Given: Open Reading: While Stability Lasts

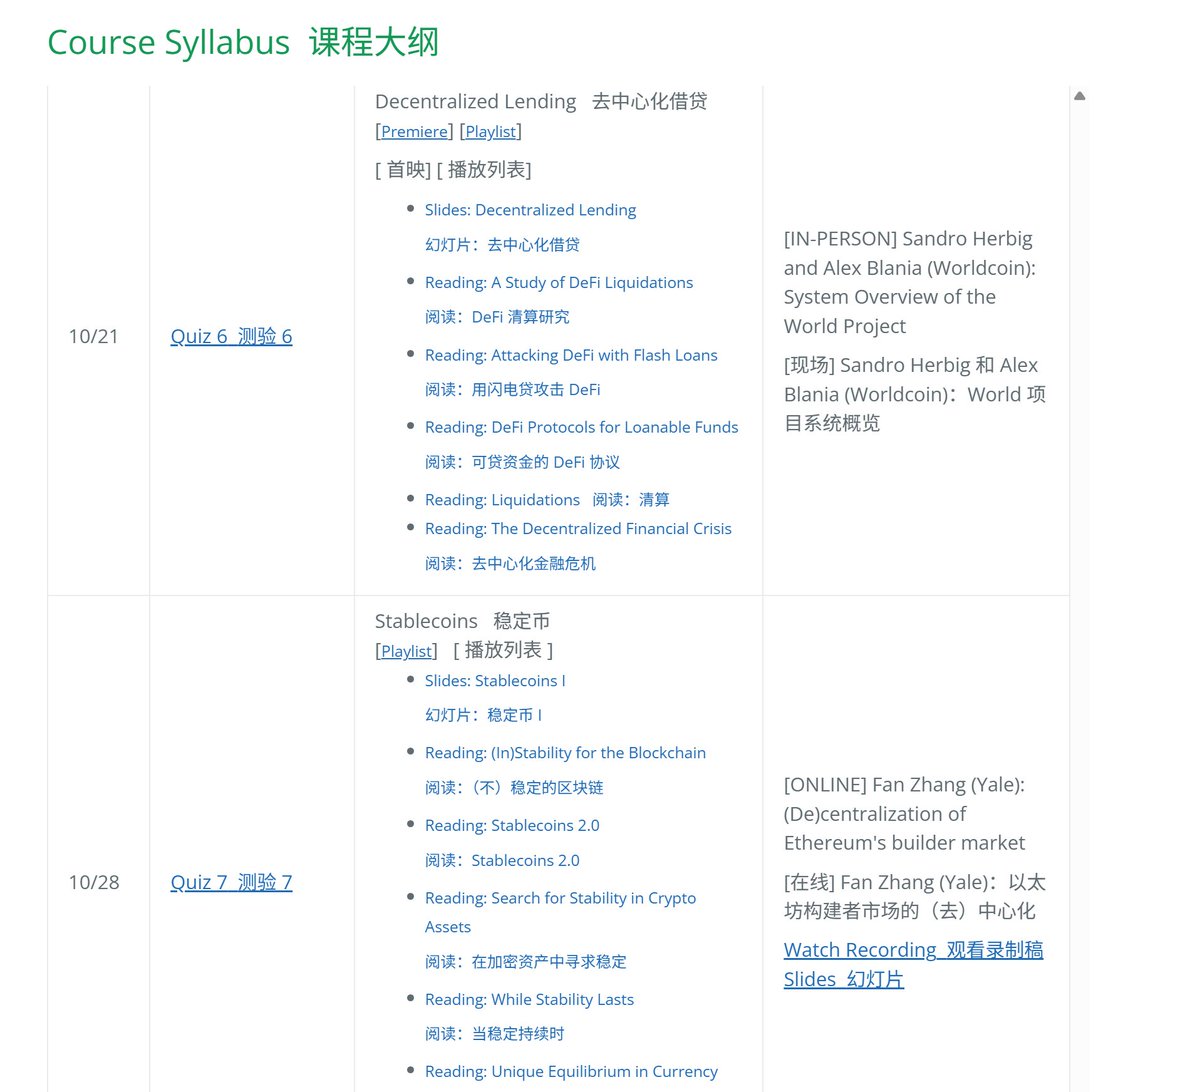Looking at the screenshot, I should pyautogui.click(x=529, y=1000).
